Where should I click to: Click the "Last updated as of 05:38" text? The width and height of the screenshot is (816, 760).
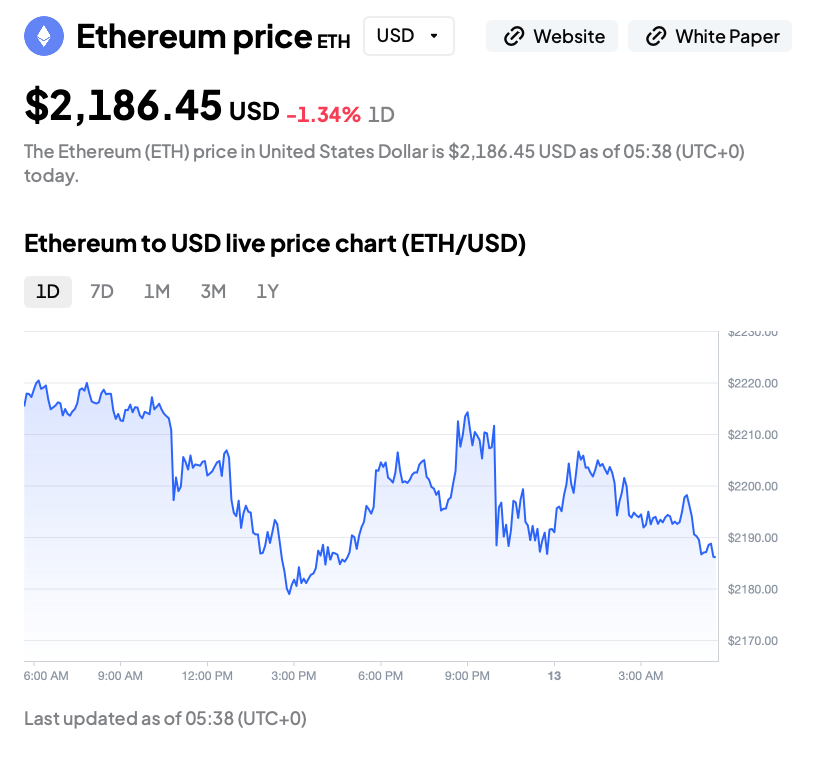click(x=165, y=718)
